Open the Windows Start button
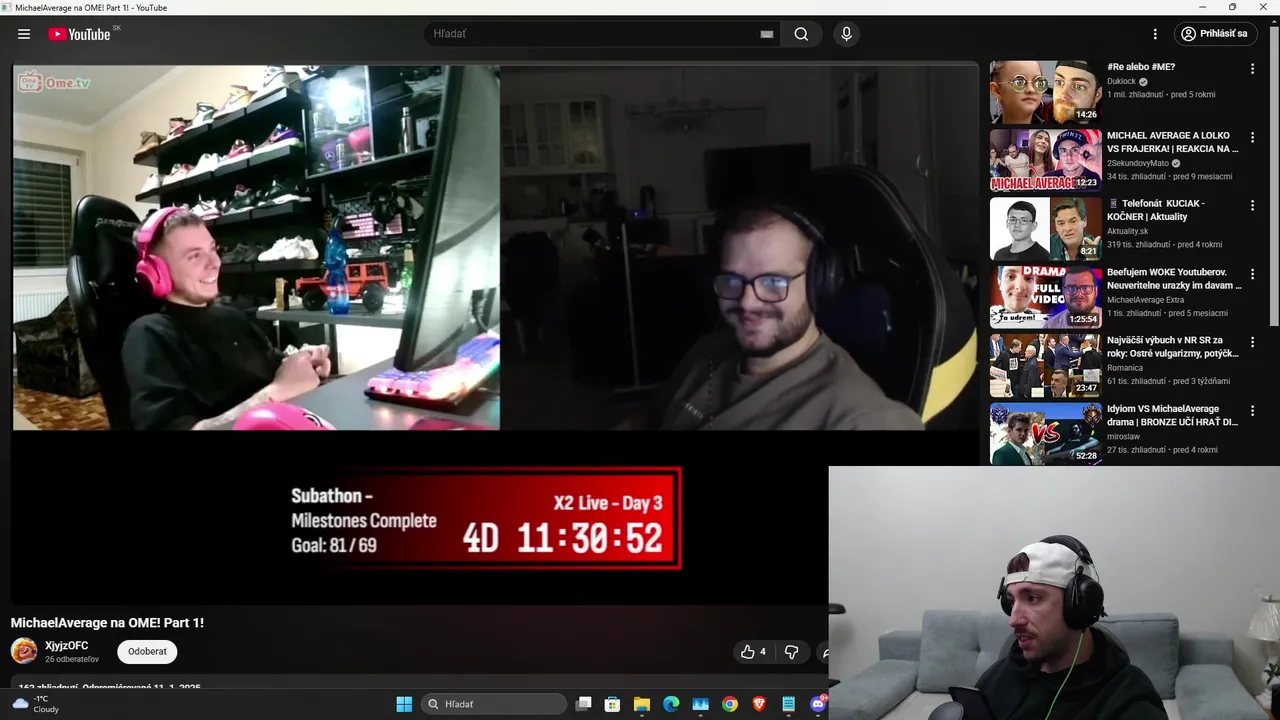 click(x=404, y=704)
